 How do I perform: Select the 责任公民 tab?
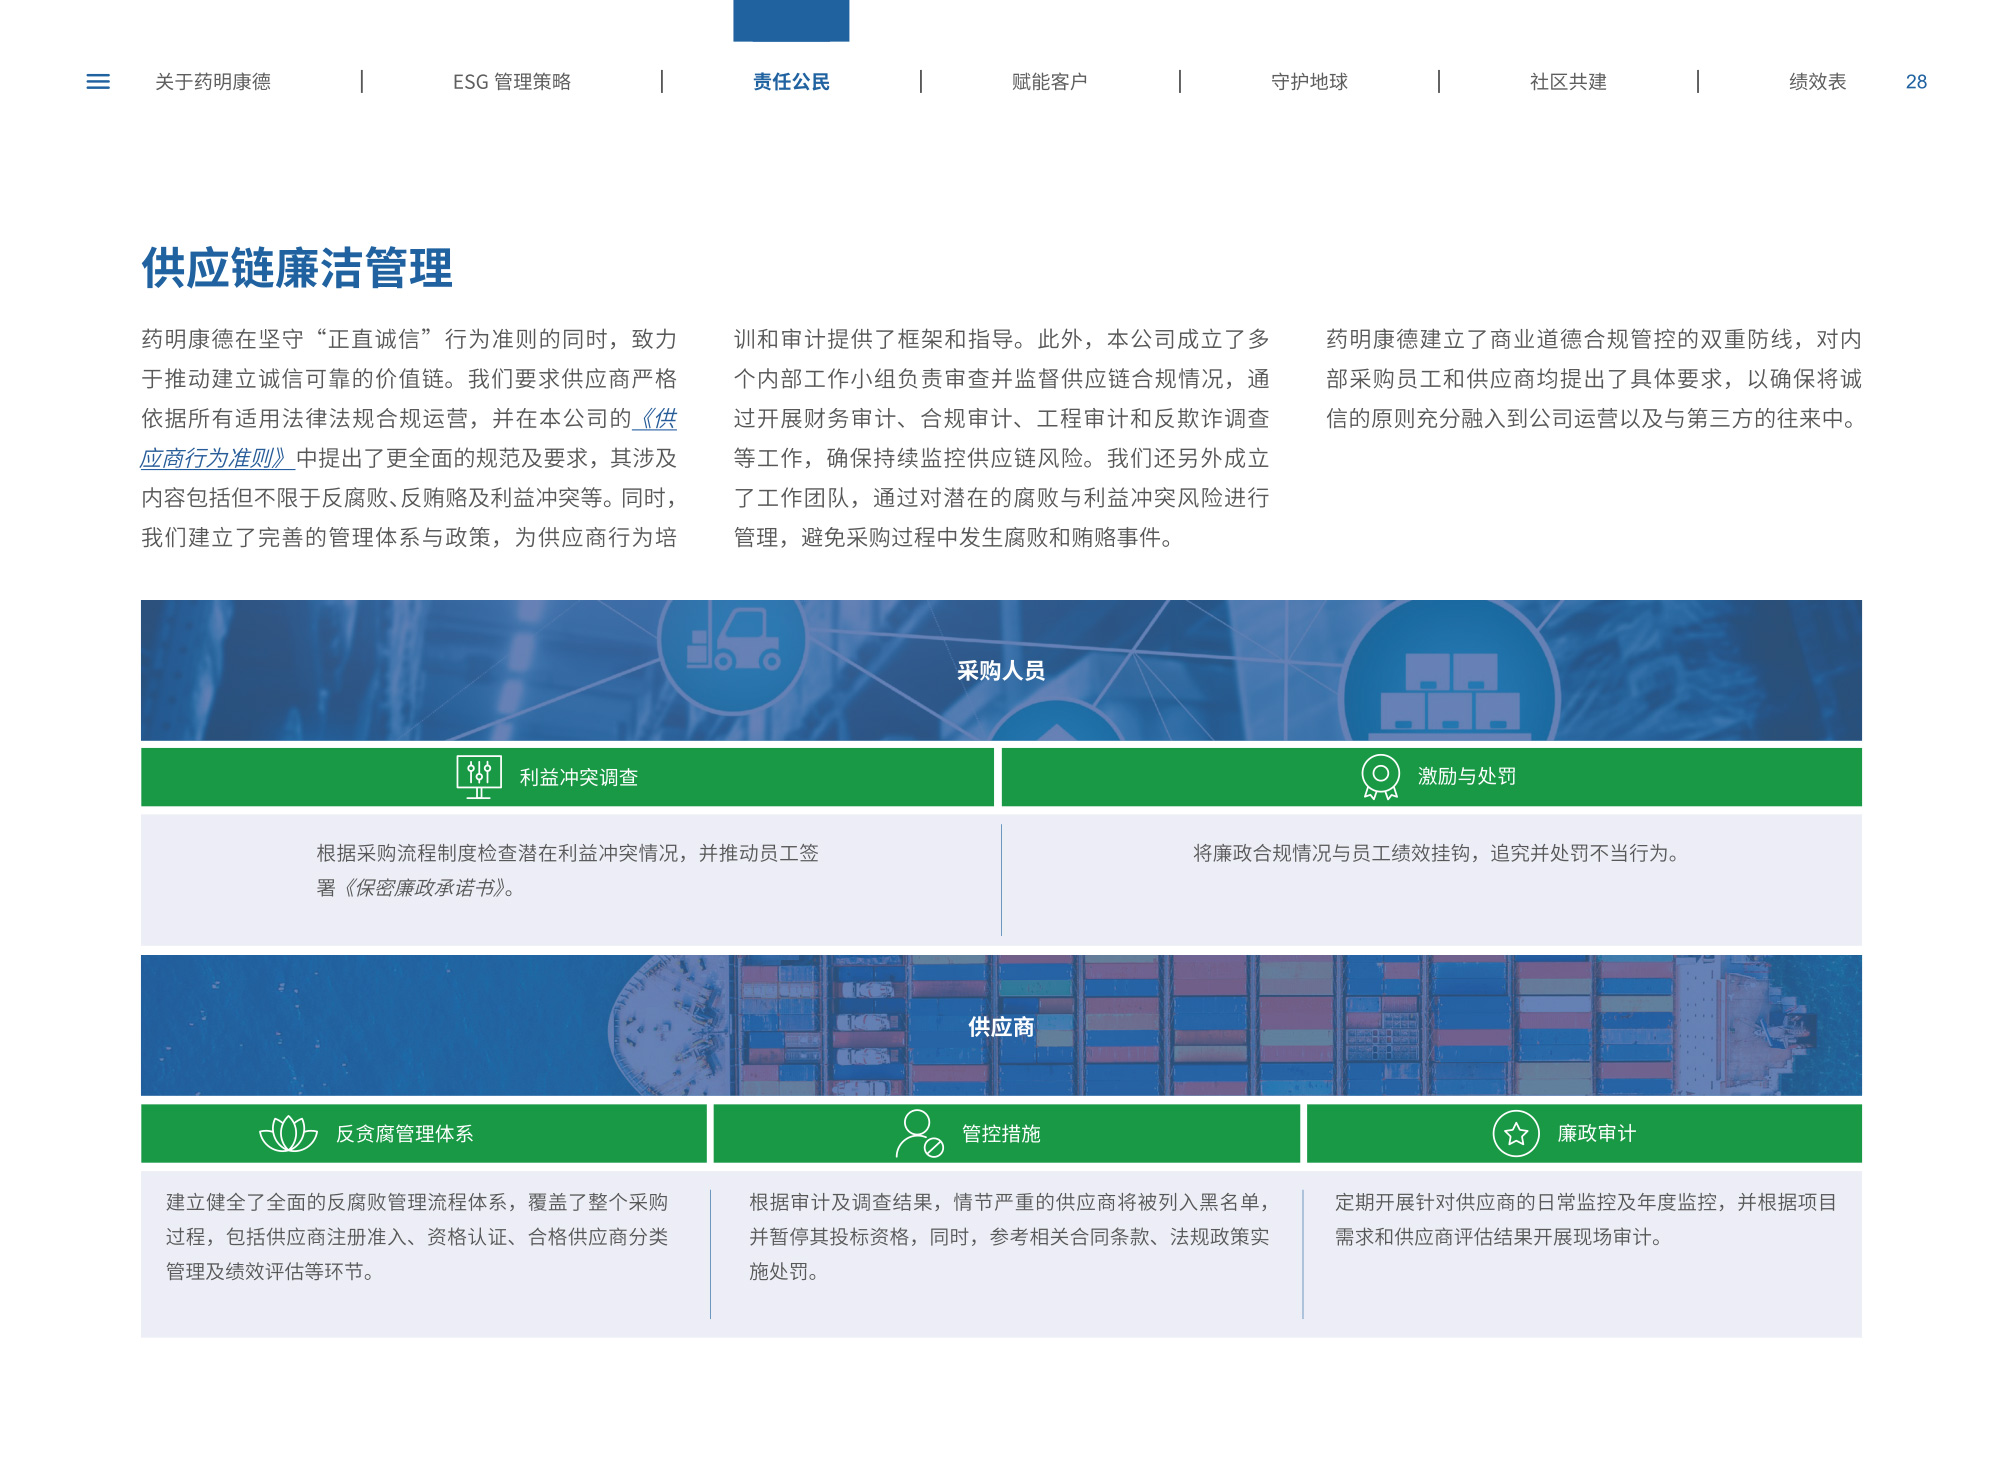tap(791, 82)
